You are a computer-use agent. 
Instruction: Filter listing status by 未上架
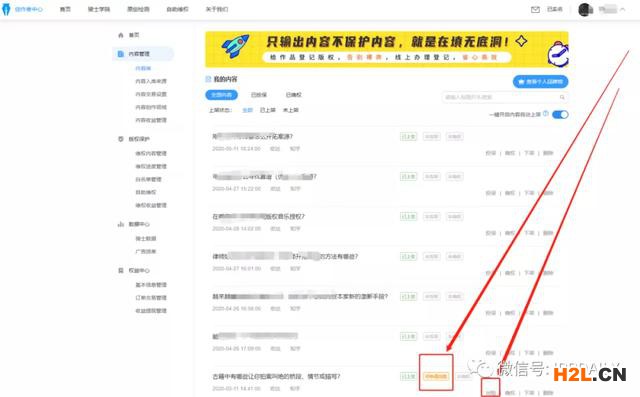point(291,110)
